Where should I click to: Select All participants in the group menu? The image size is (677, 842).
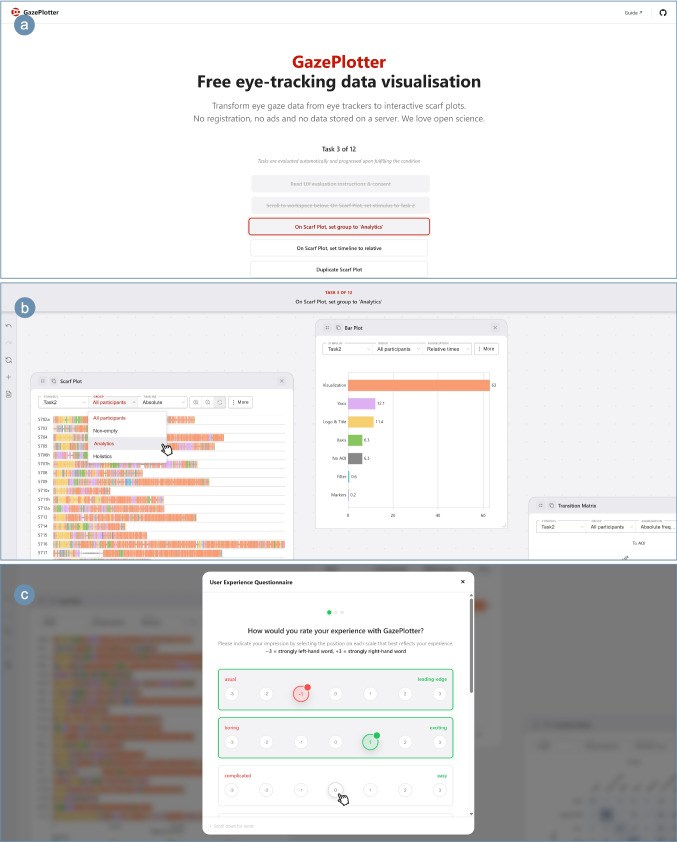point(127,418)
